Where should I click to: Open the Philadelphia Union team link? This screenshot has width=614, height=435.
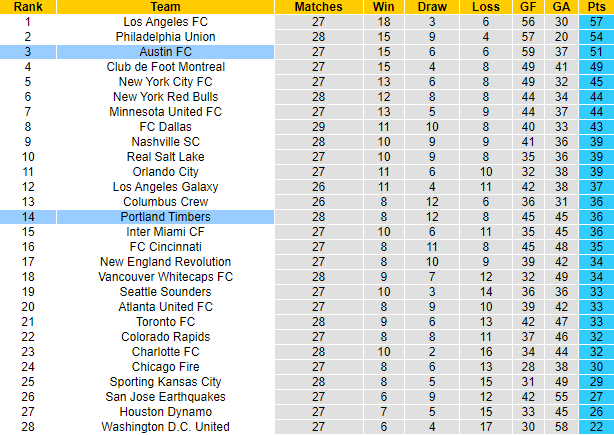[x=166, y=36]
